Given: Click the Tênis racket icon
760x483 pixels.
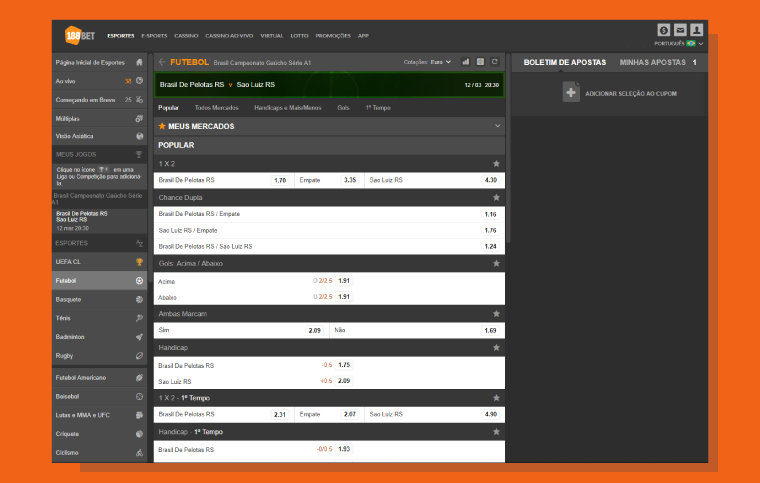Looking at the screenshot, I should pyautogui.click(x=140, y=318).
